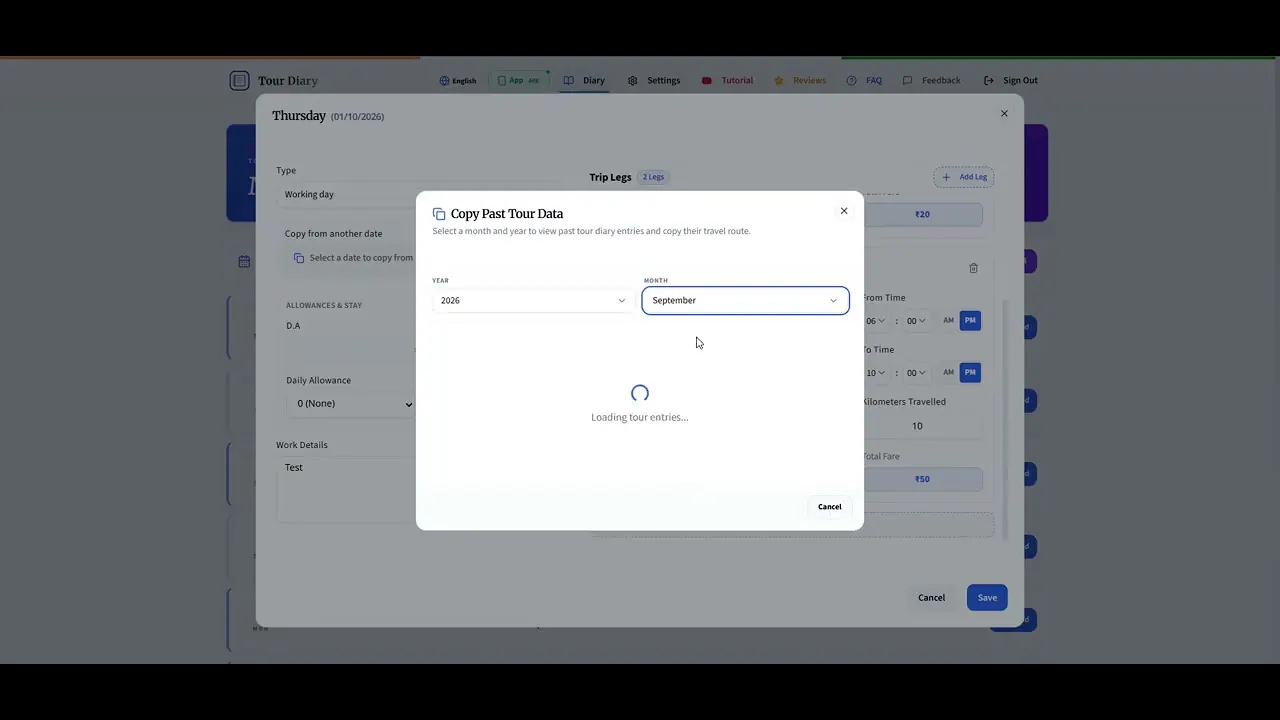Viewport: 1280px width, 720px height.
Task: Click the Loading tour entries text
Action: click(x=640, y=418)
